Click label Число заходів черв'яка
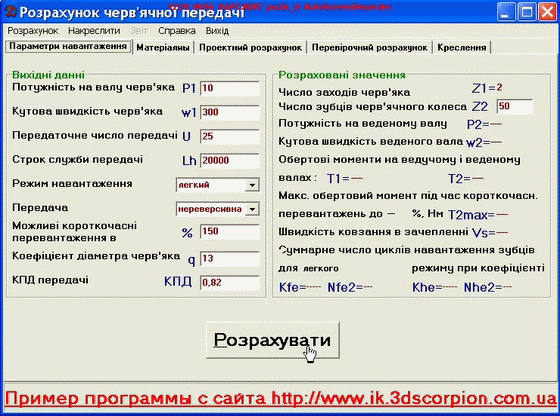This screenshot has width=560, height=416. pyautogui.click(x=344, y=92)
